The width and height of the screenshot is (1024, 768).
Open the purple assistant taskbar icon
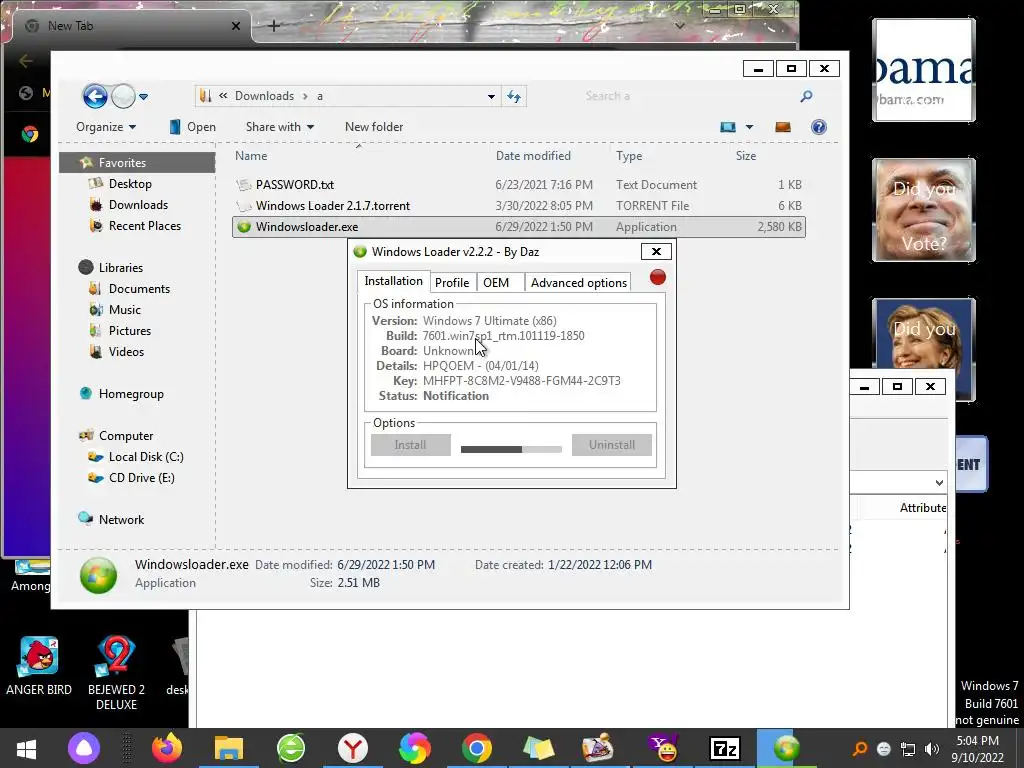[x=84, y=748]
